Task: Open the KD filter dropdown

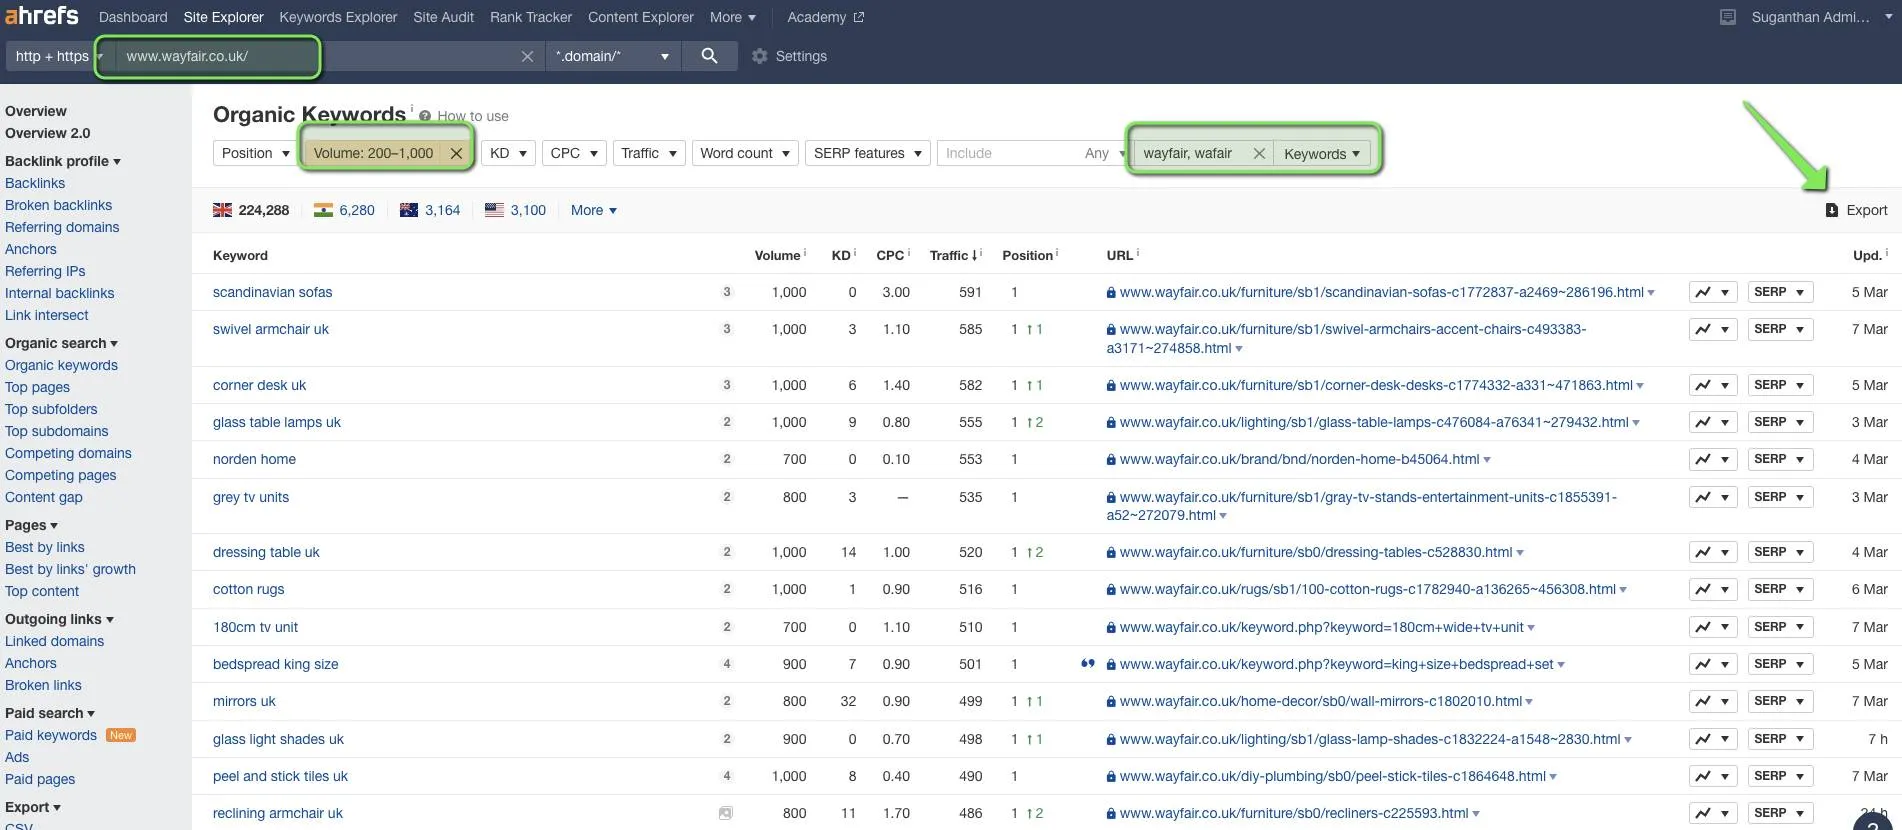Action: click(508, 153)
